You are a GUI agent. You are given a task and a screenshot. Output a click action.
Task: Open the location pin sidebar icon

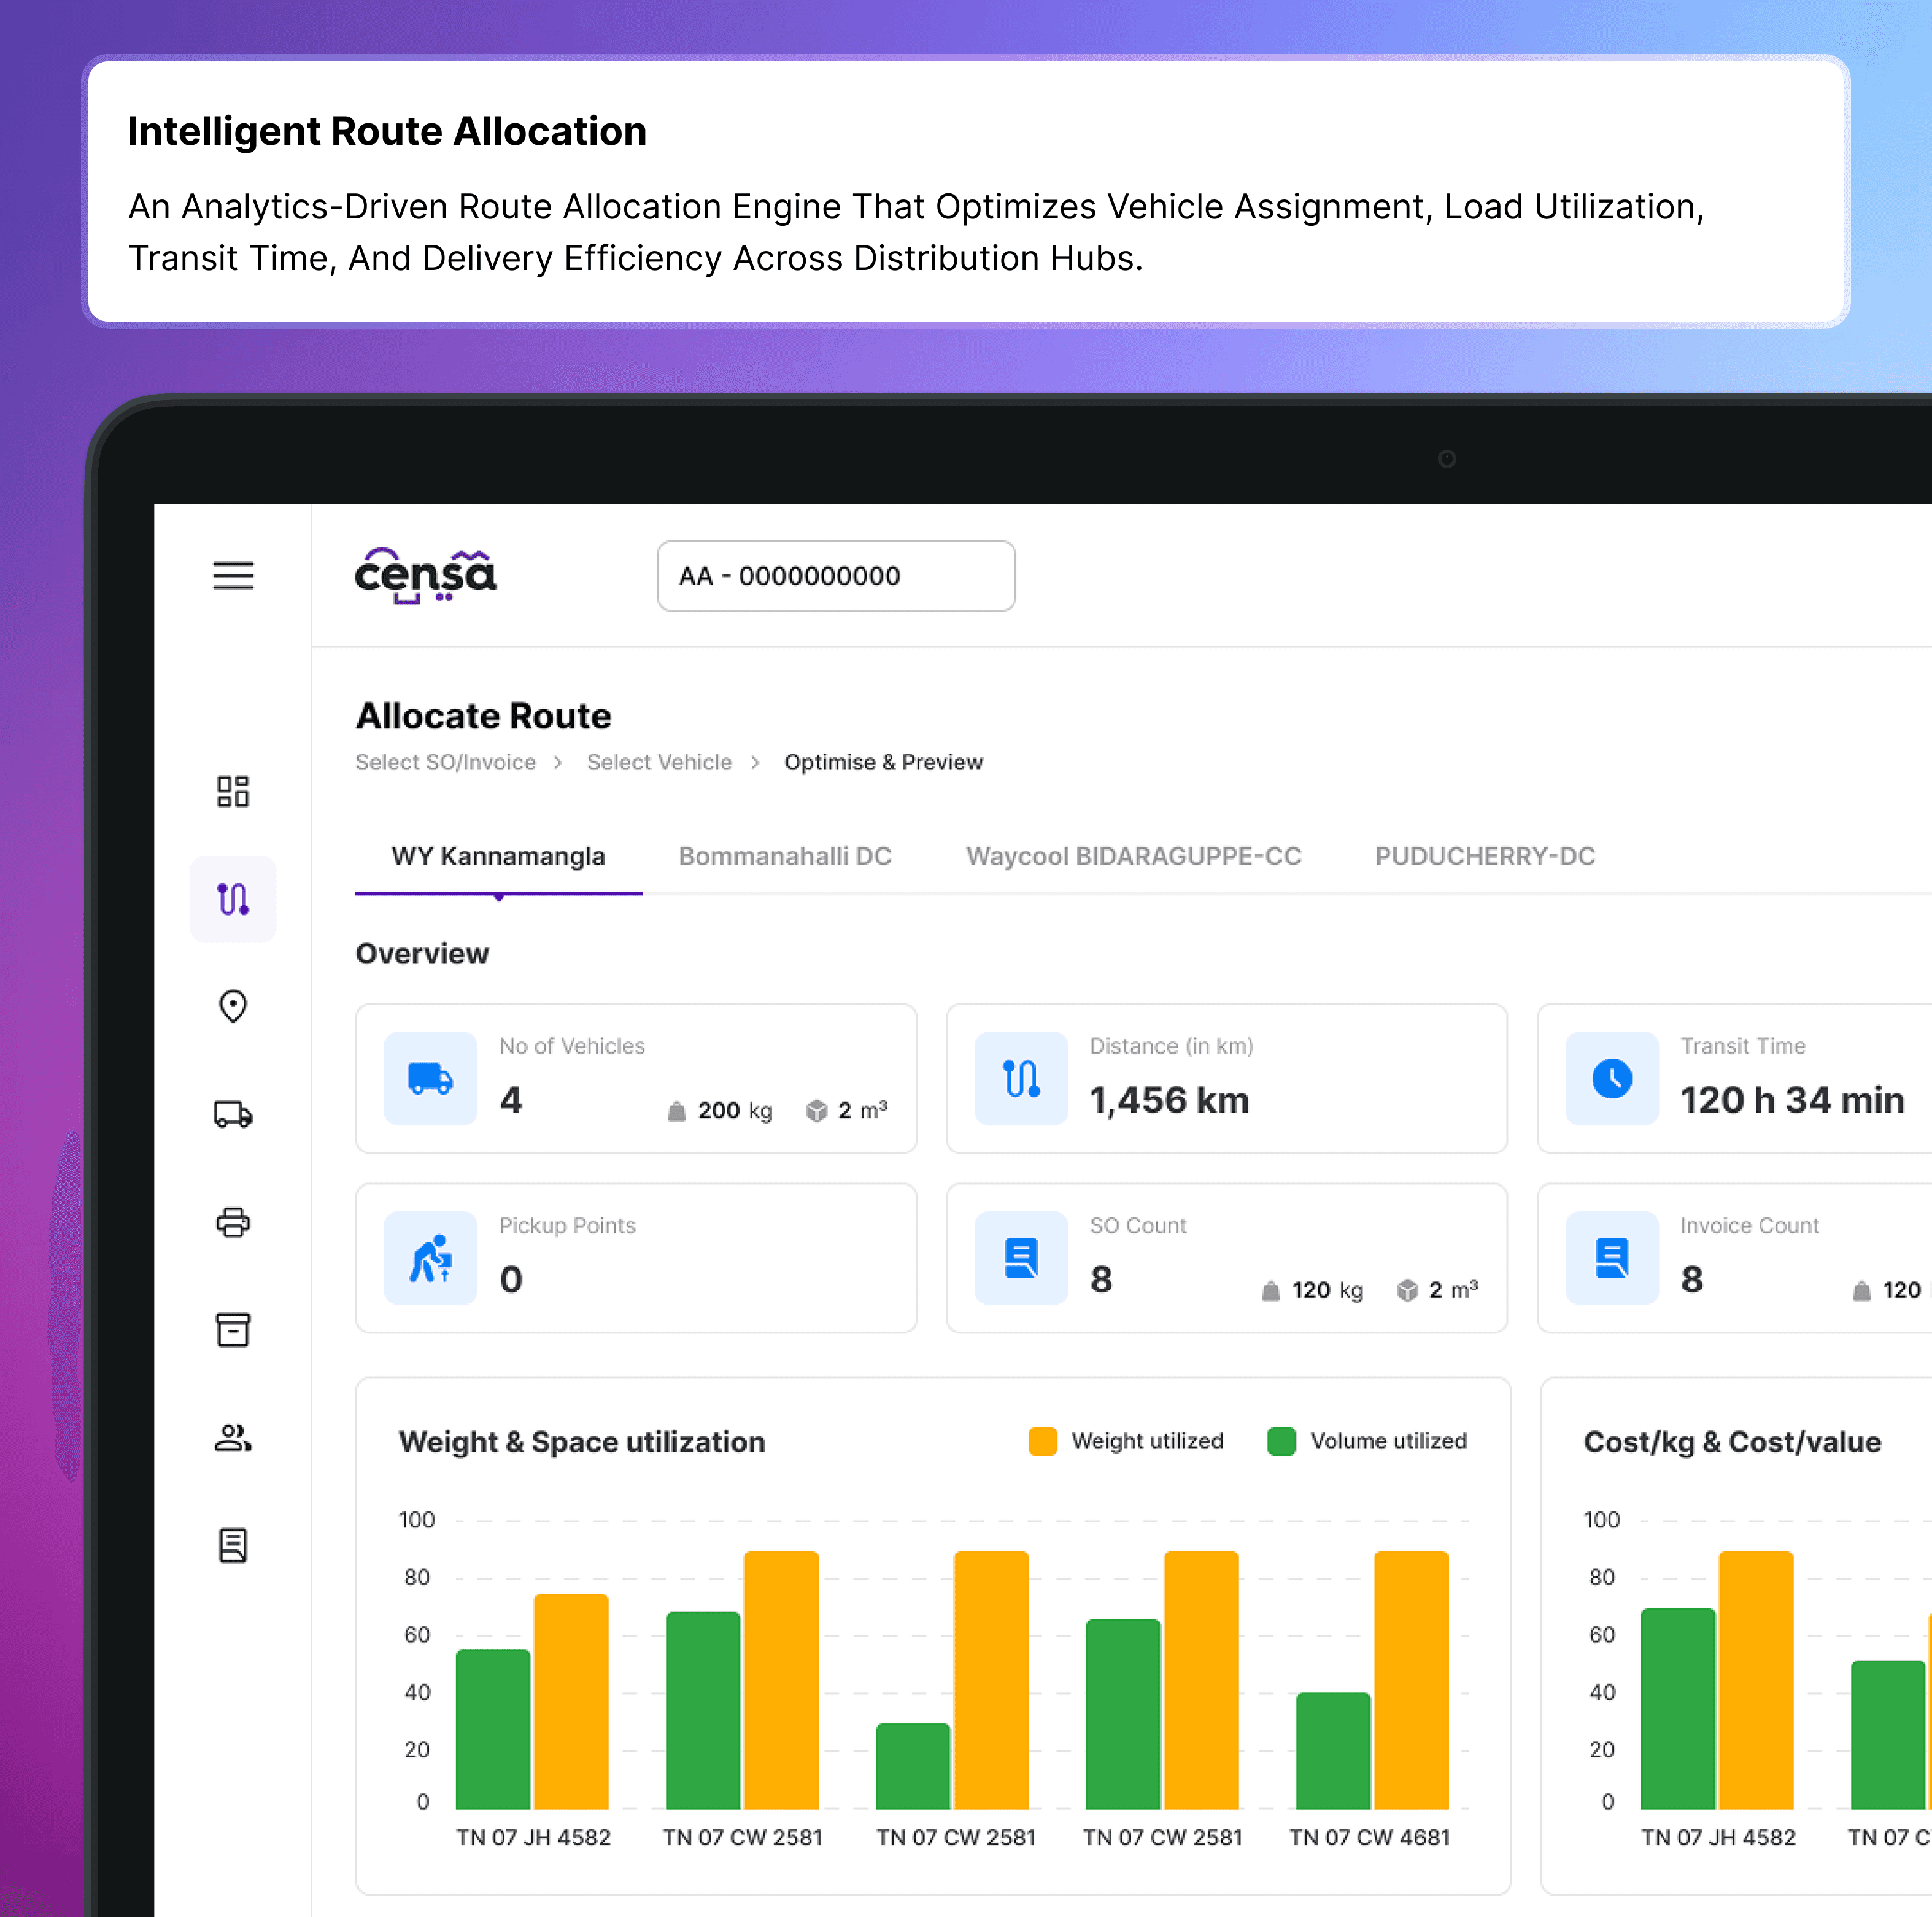point(233,1006)
